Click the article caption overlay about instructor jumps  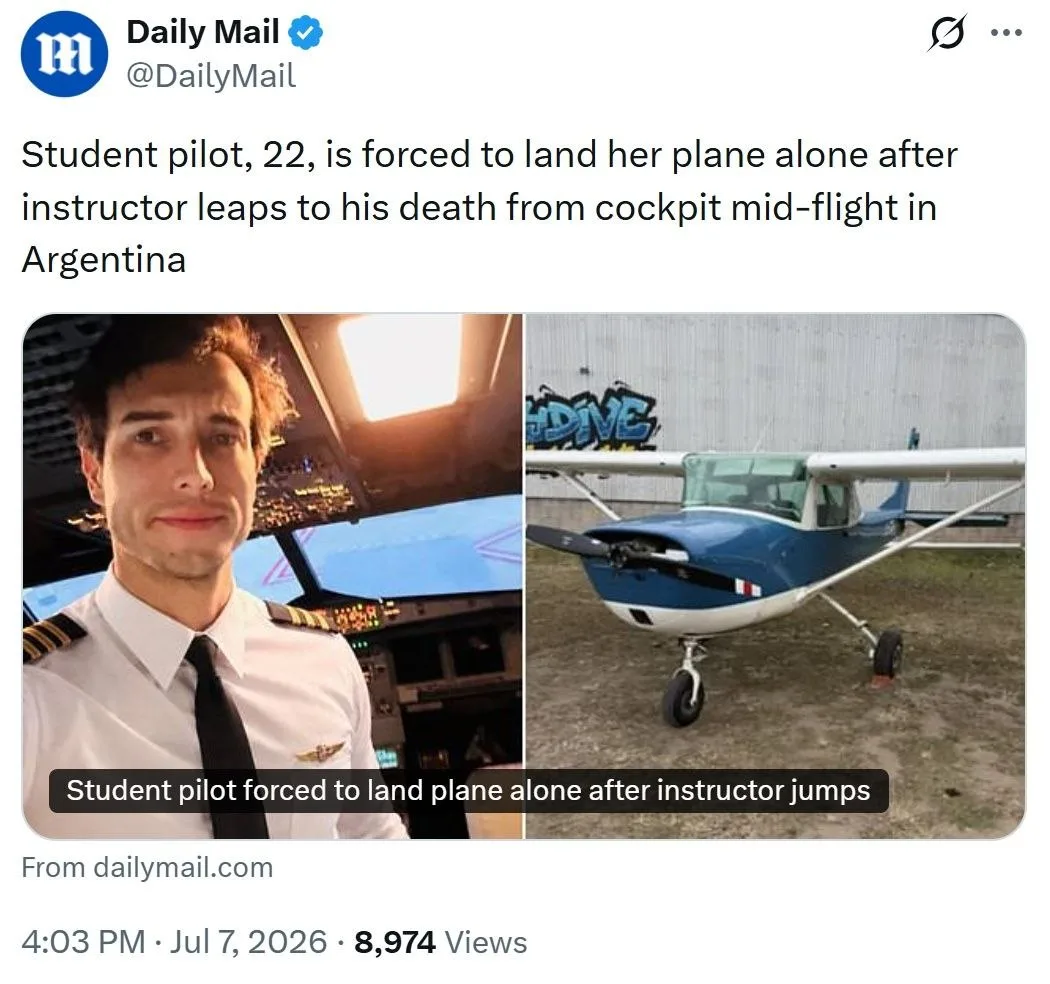(x=469, y=791)
